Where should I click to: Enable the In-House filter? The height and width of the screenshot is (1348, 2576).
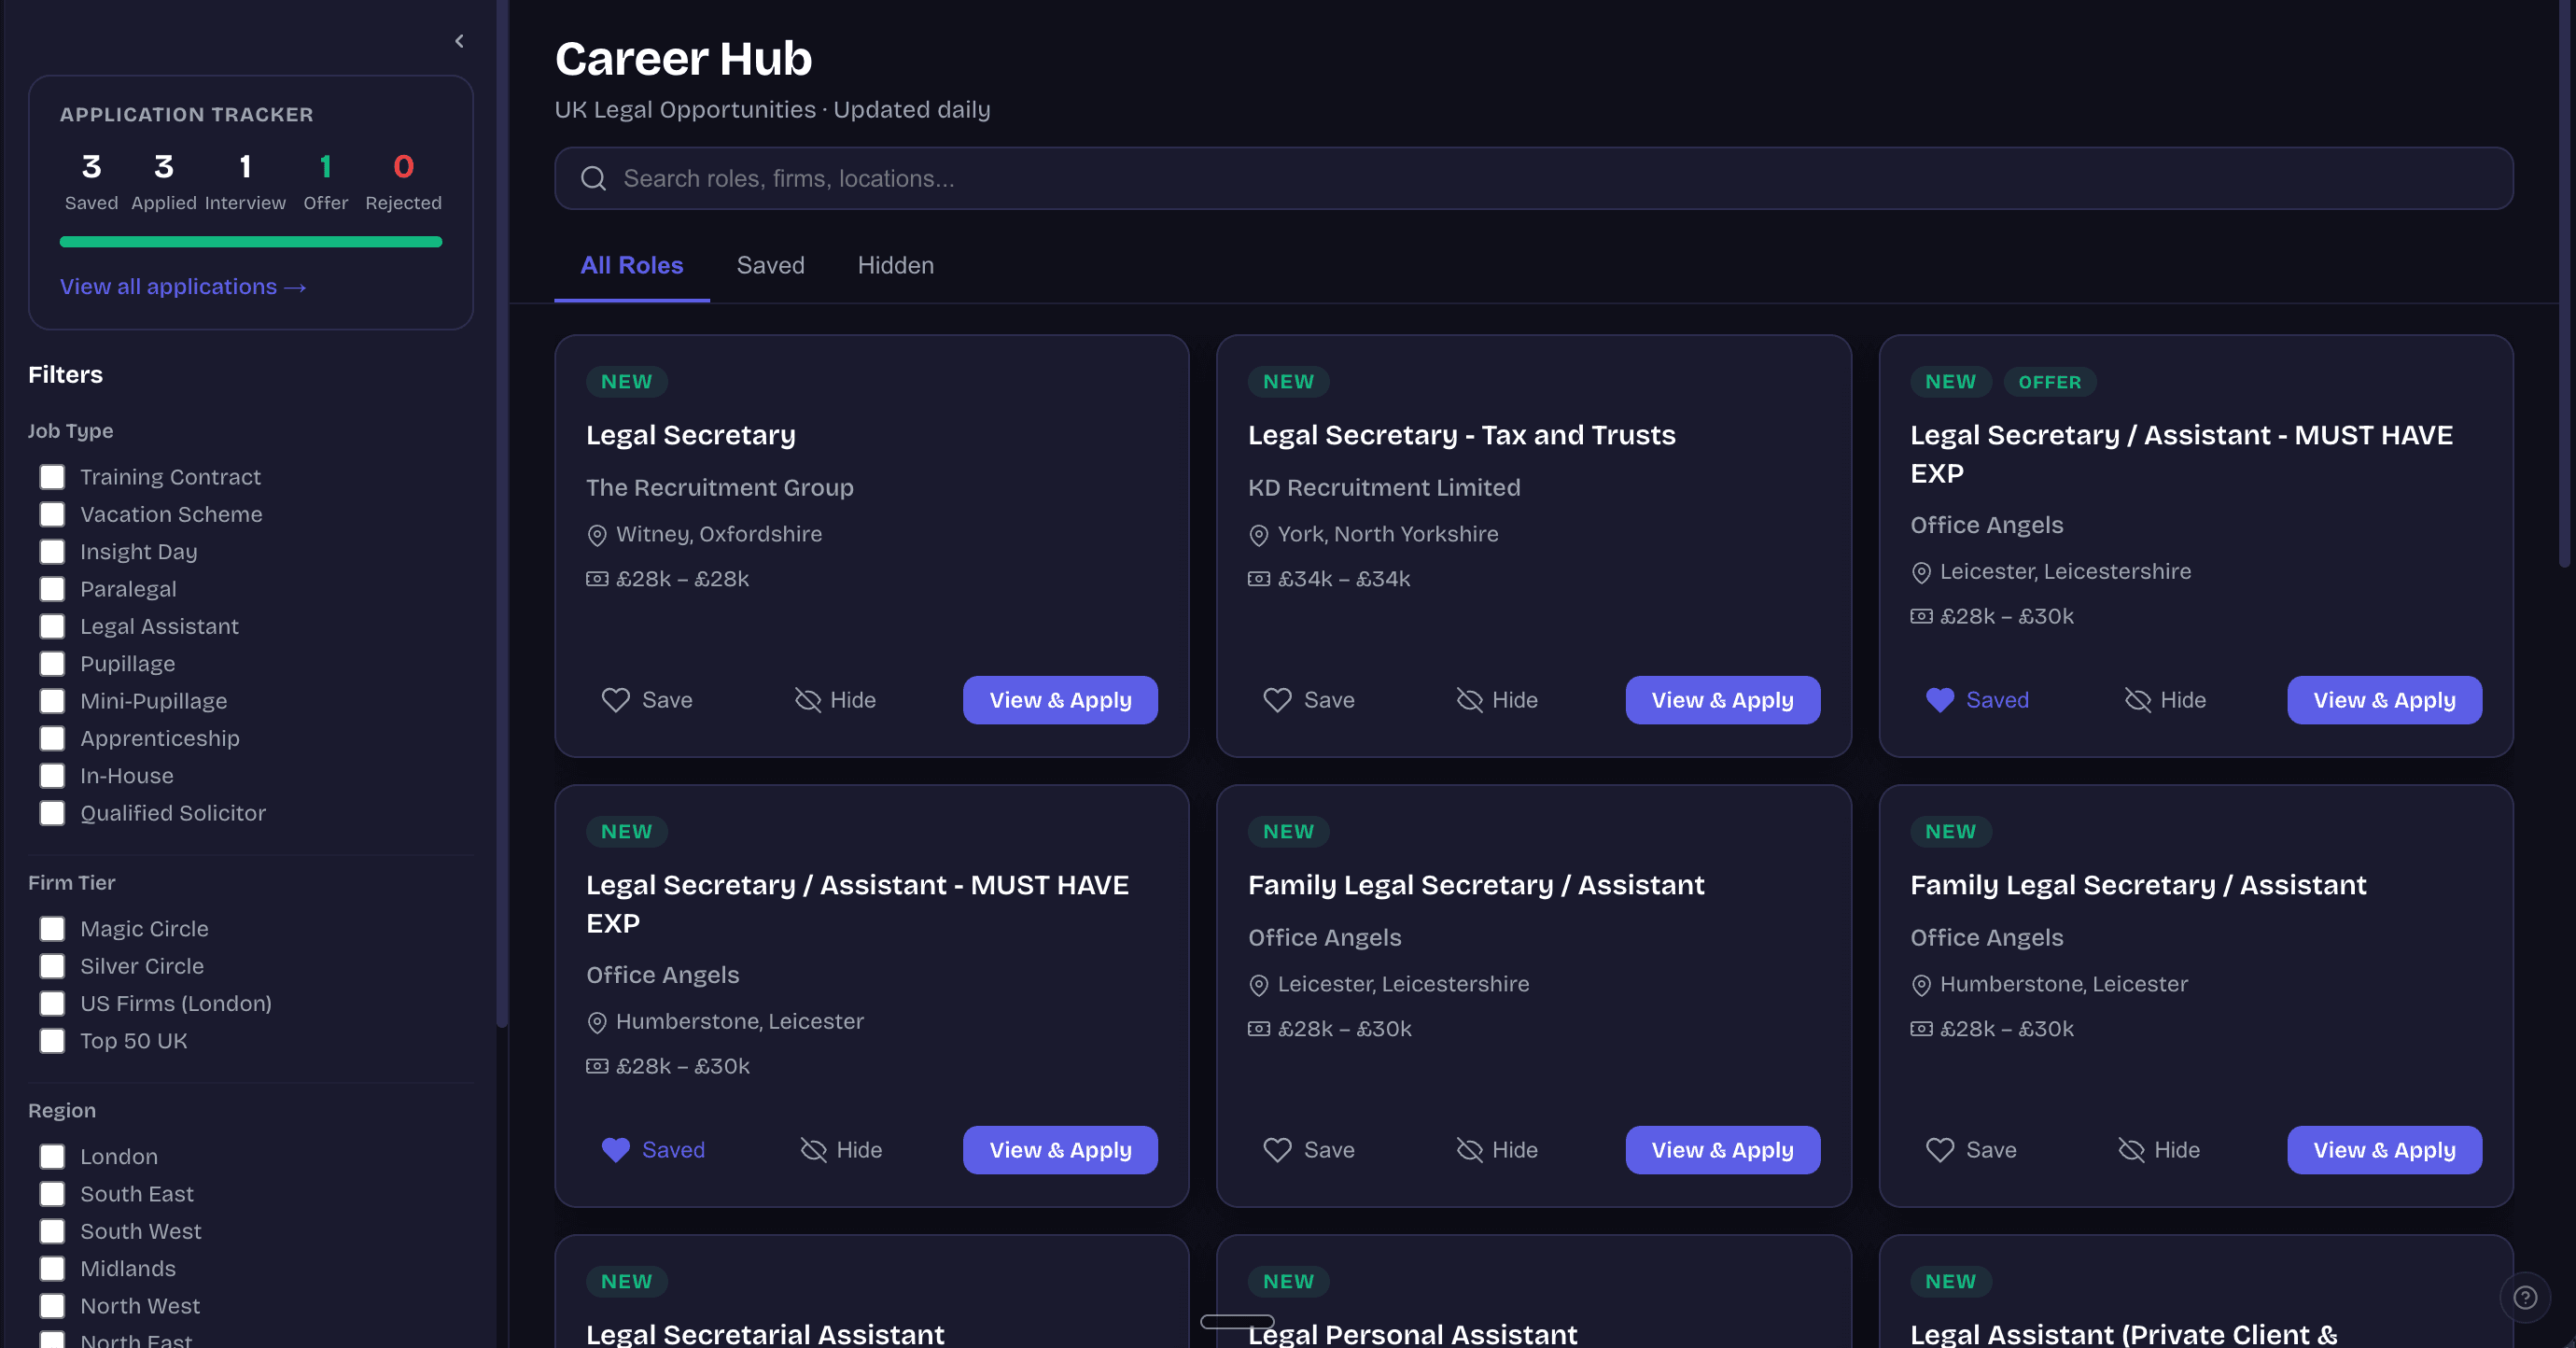click(52, 776)
